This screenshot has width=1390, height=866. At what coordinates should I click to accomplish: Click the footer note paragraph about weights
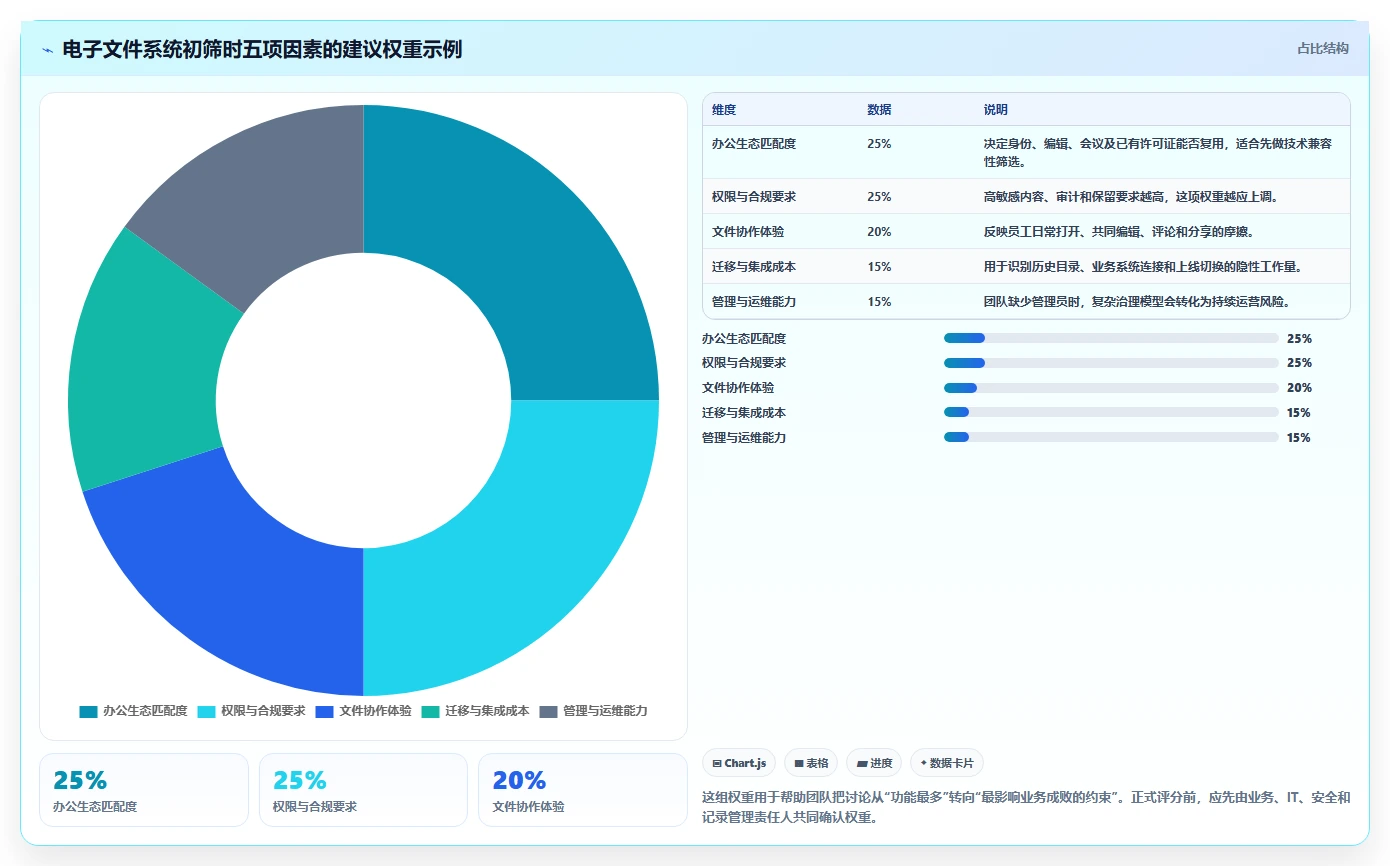[1026, 807]
